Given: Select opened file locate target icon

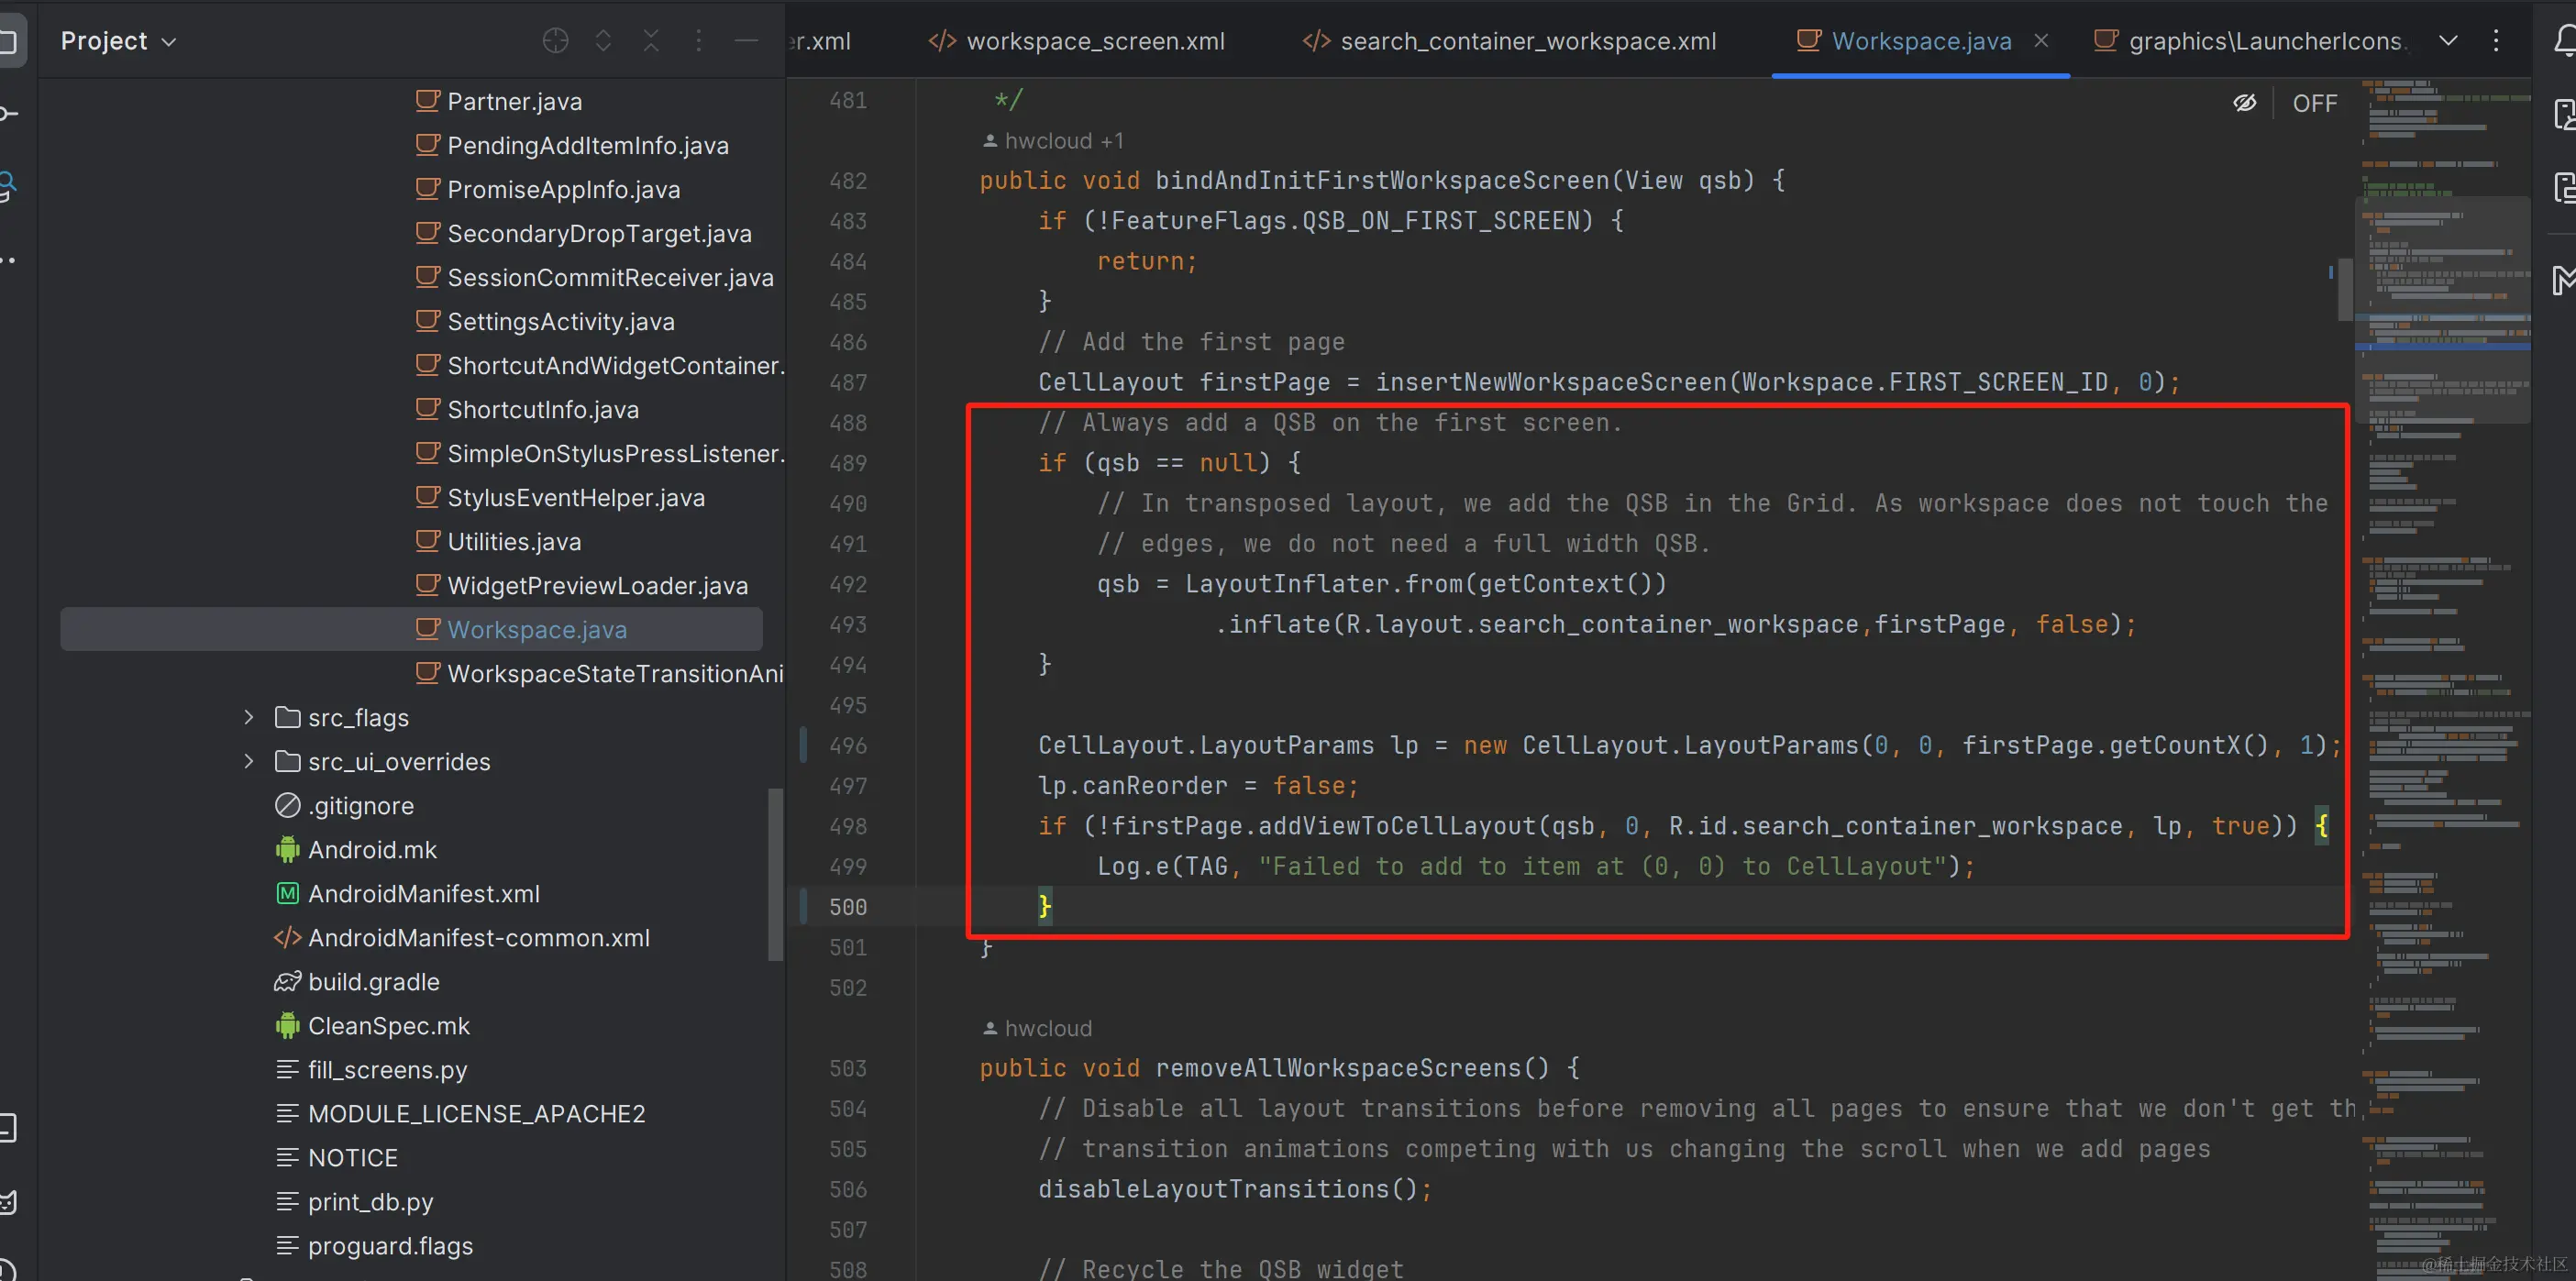Looking at the screenshot, I should 555,40.
